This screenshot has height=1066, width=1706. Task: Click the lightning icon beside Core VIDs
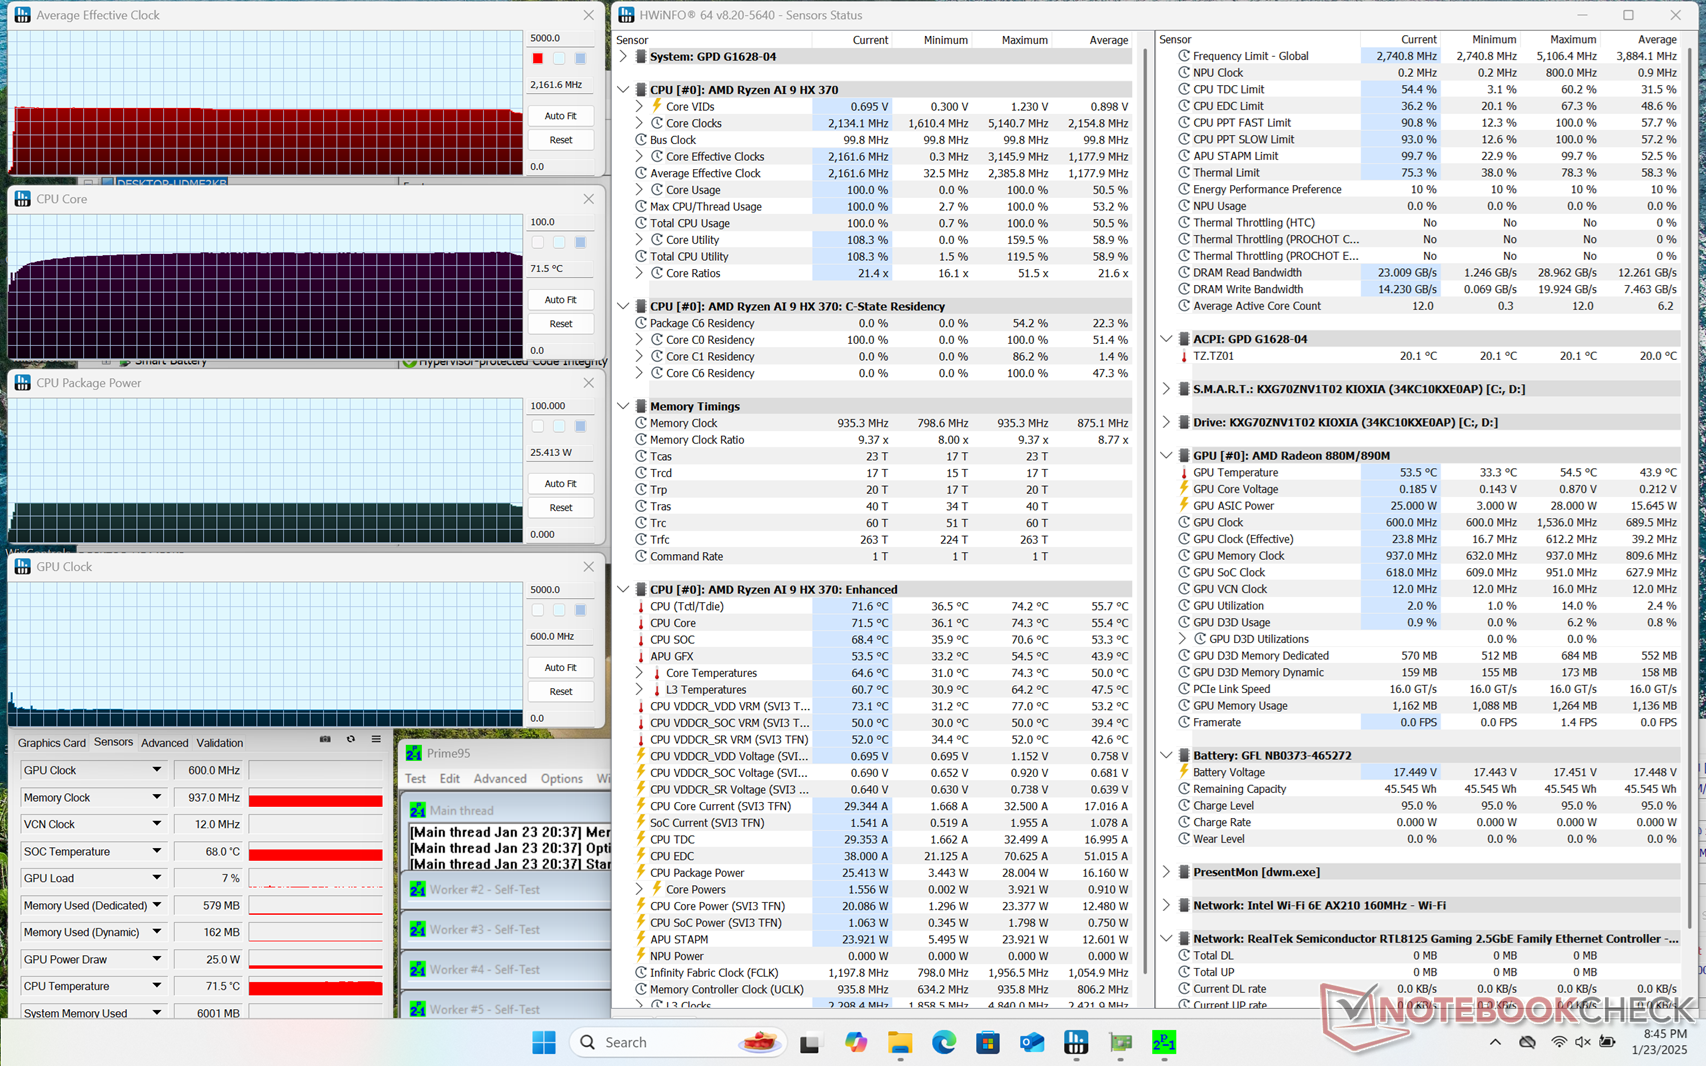coord(657,106)
